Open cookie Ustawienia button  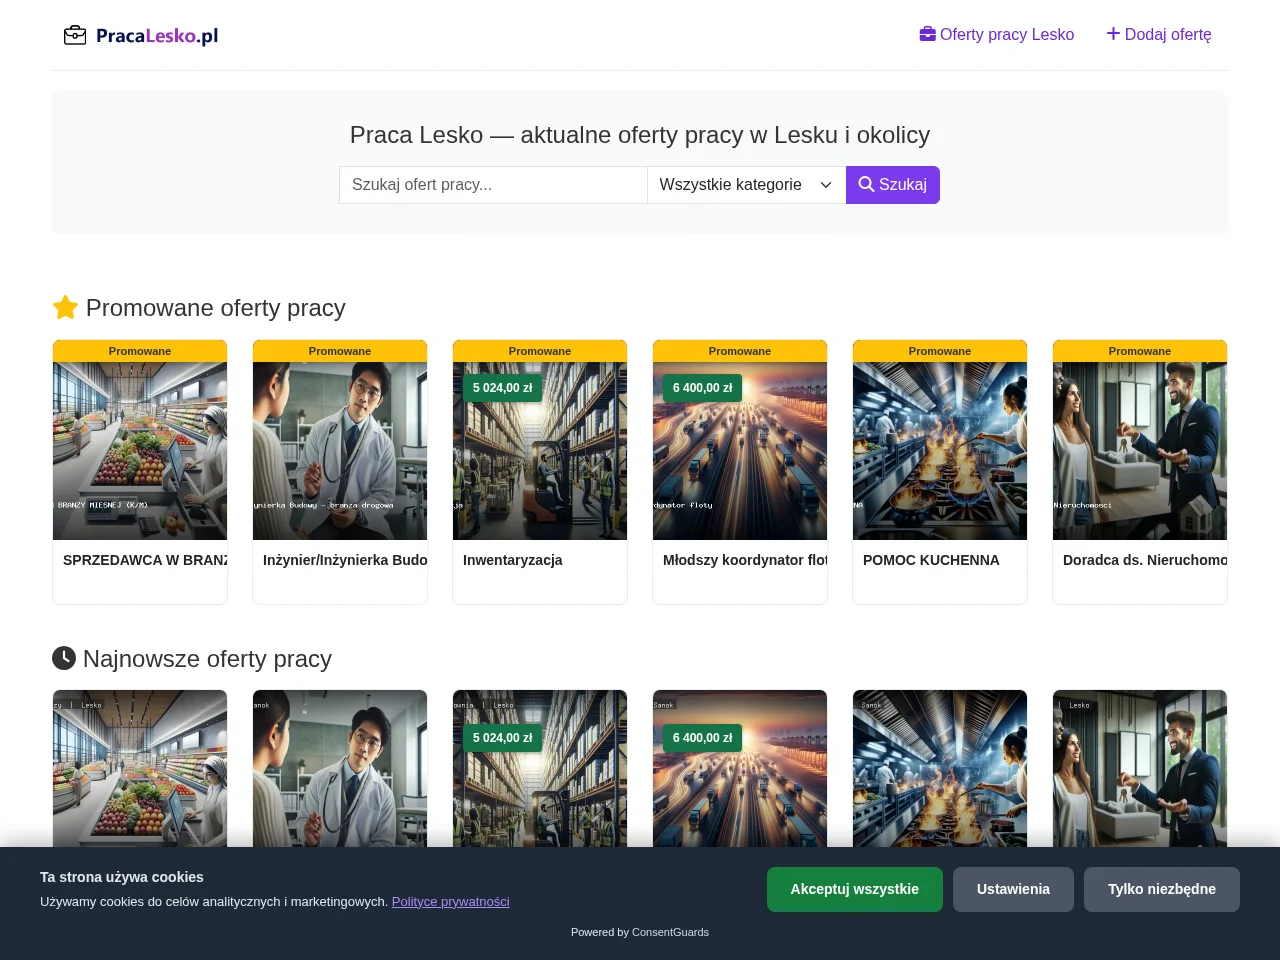1013,889
